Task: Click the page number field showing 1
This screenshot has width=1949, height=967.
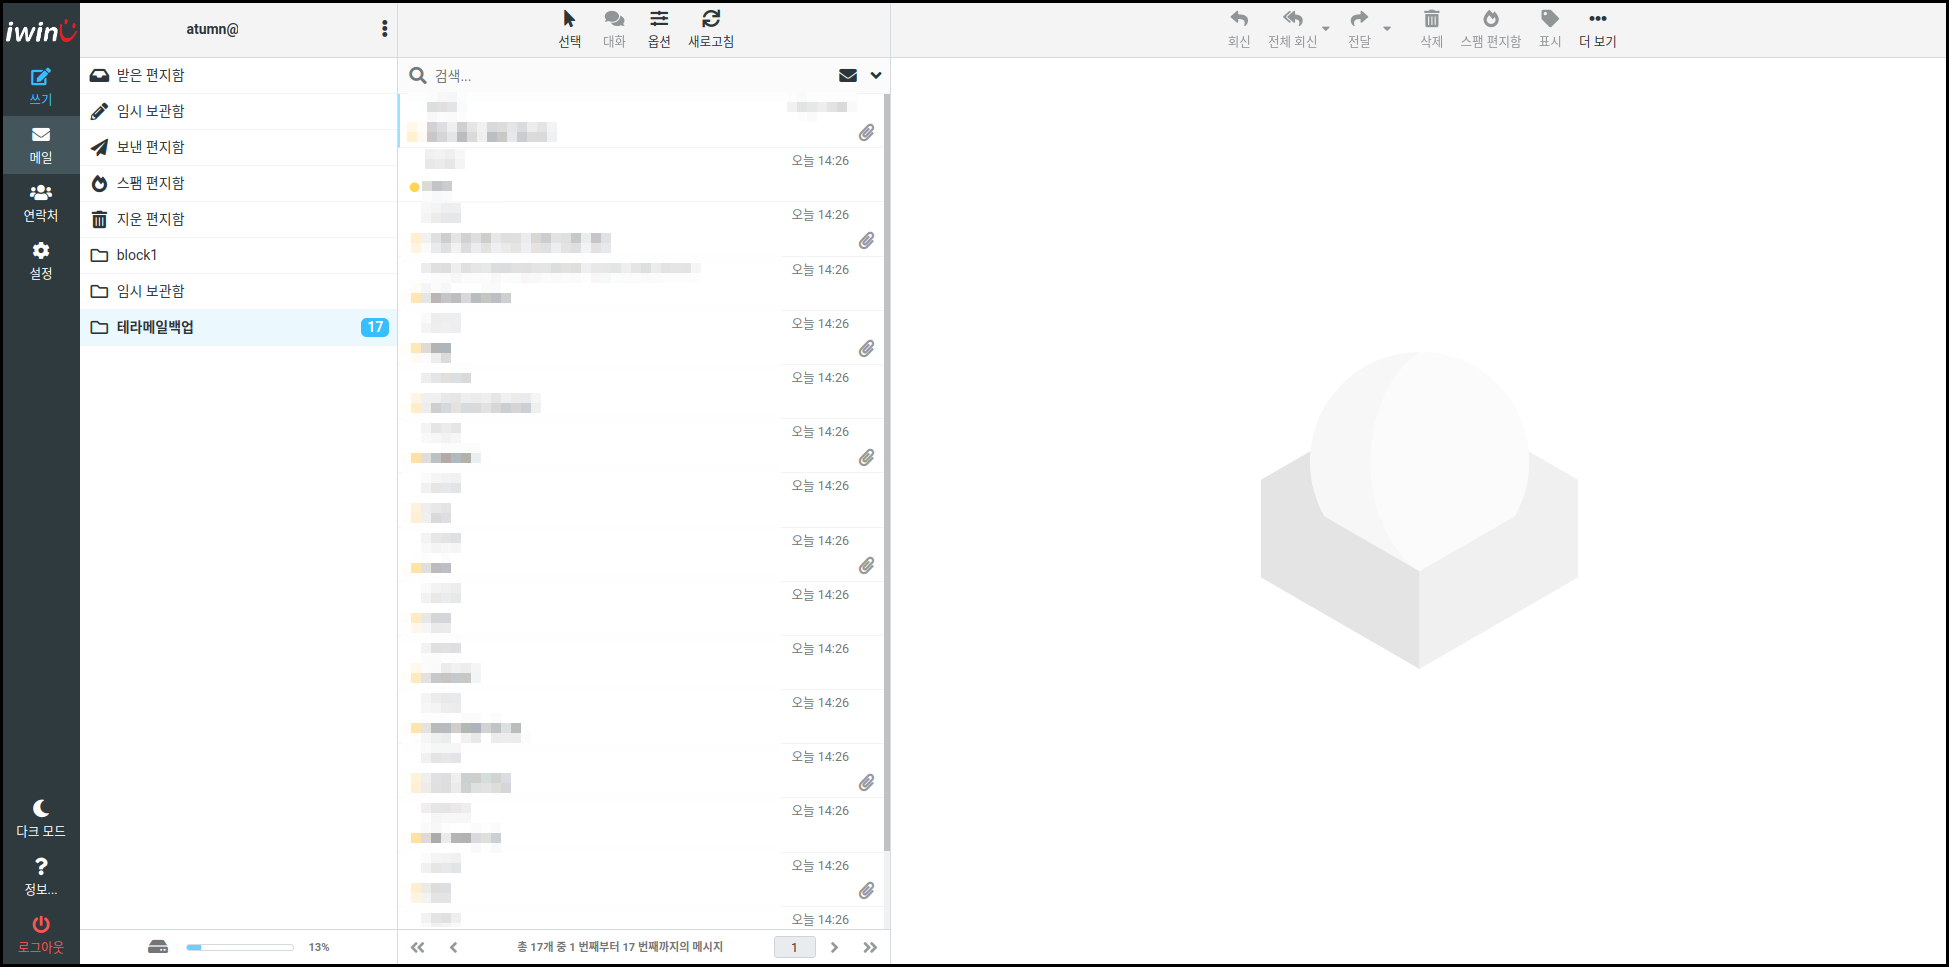Action: (x=795, y=947)
